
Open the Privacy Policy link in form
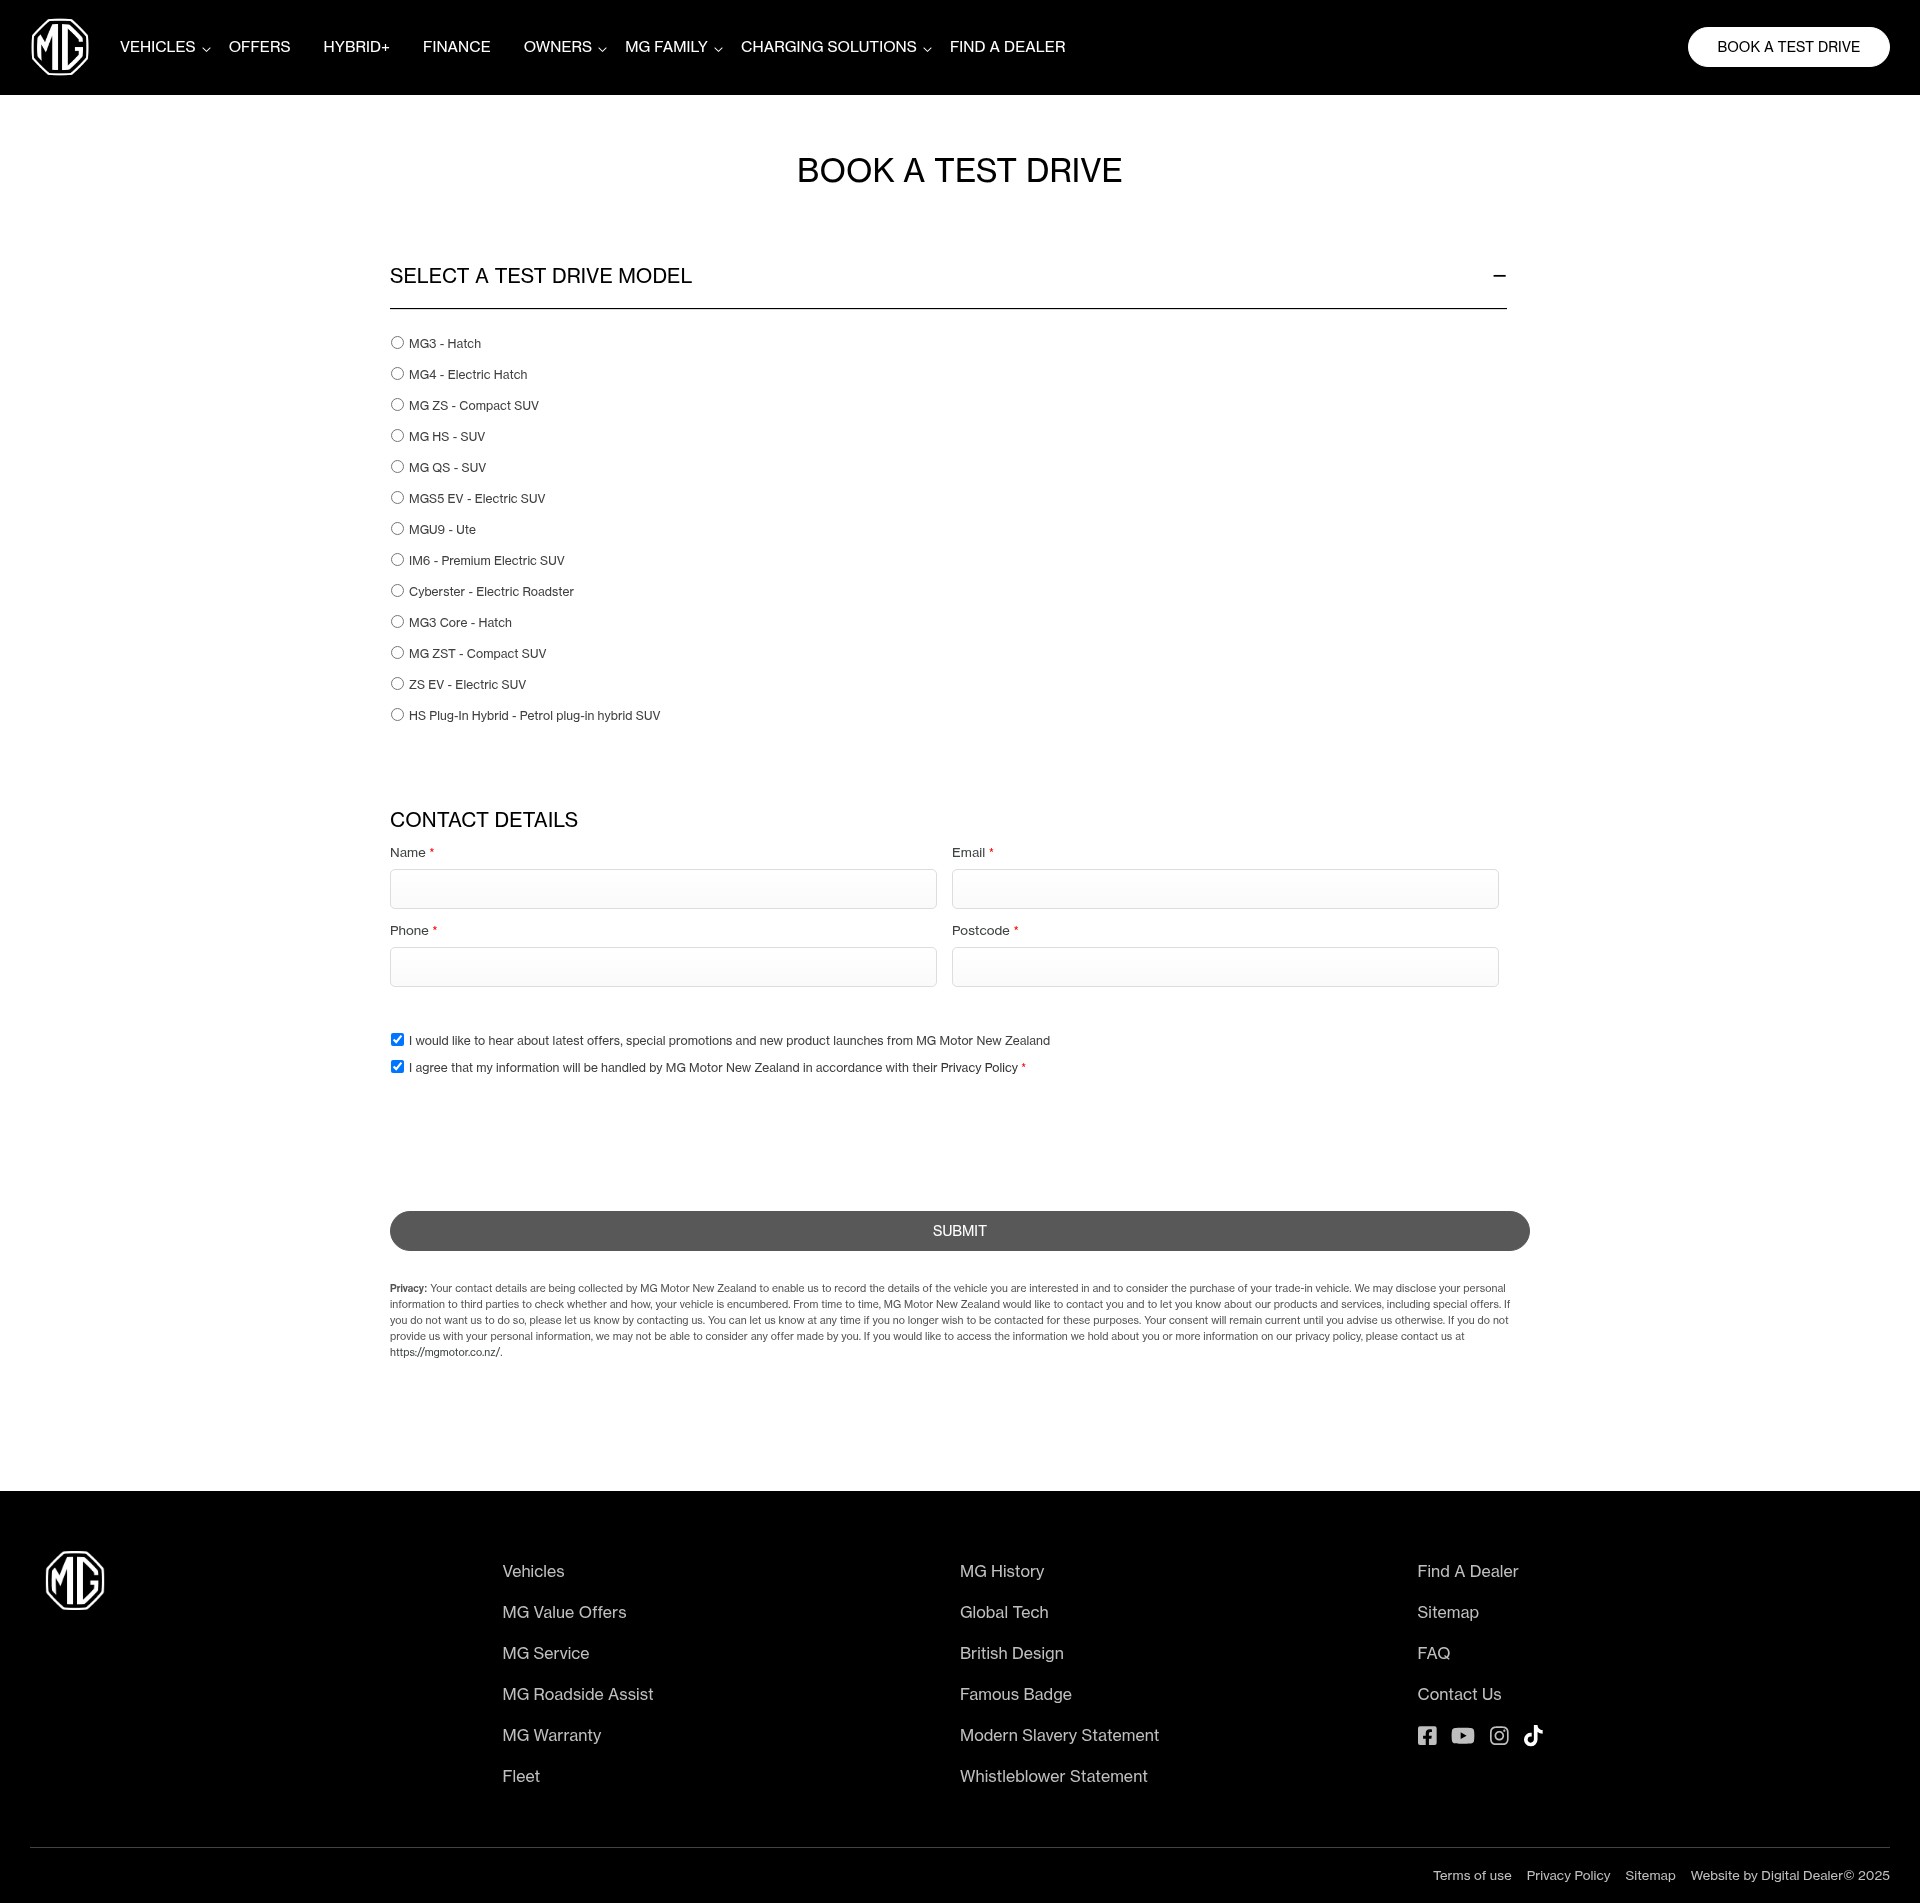coord(979,1068)
